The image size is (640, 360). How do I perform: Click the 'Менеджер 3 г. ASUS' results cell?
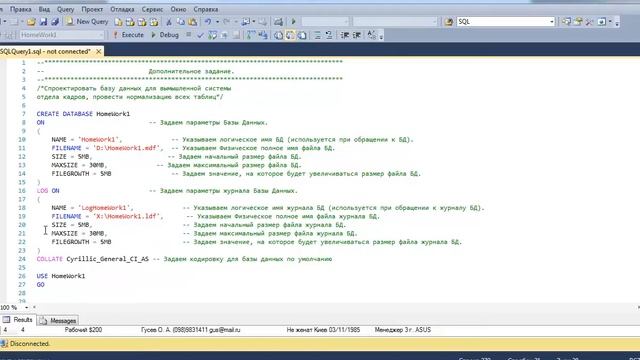click(x=402, y=330)
